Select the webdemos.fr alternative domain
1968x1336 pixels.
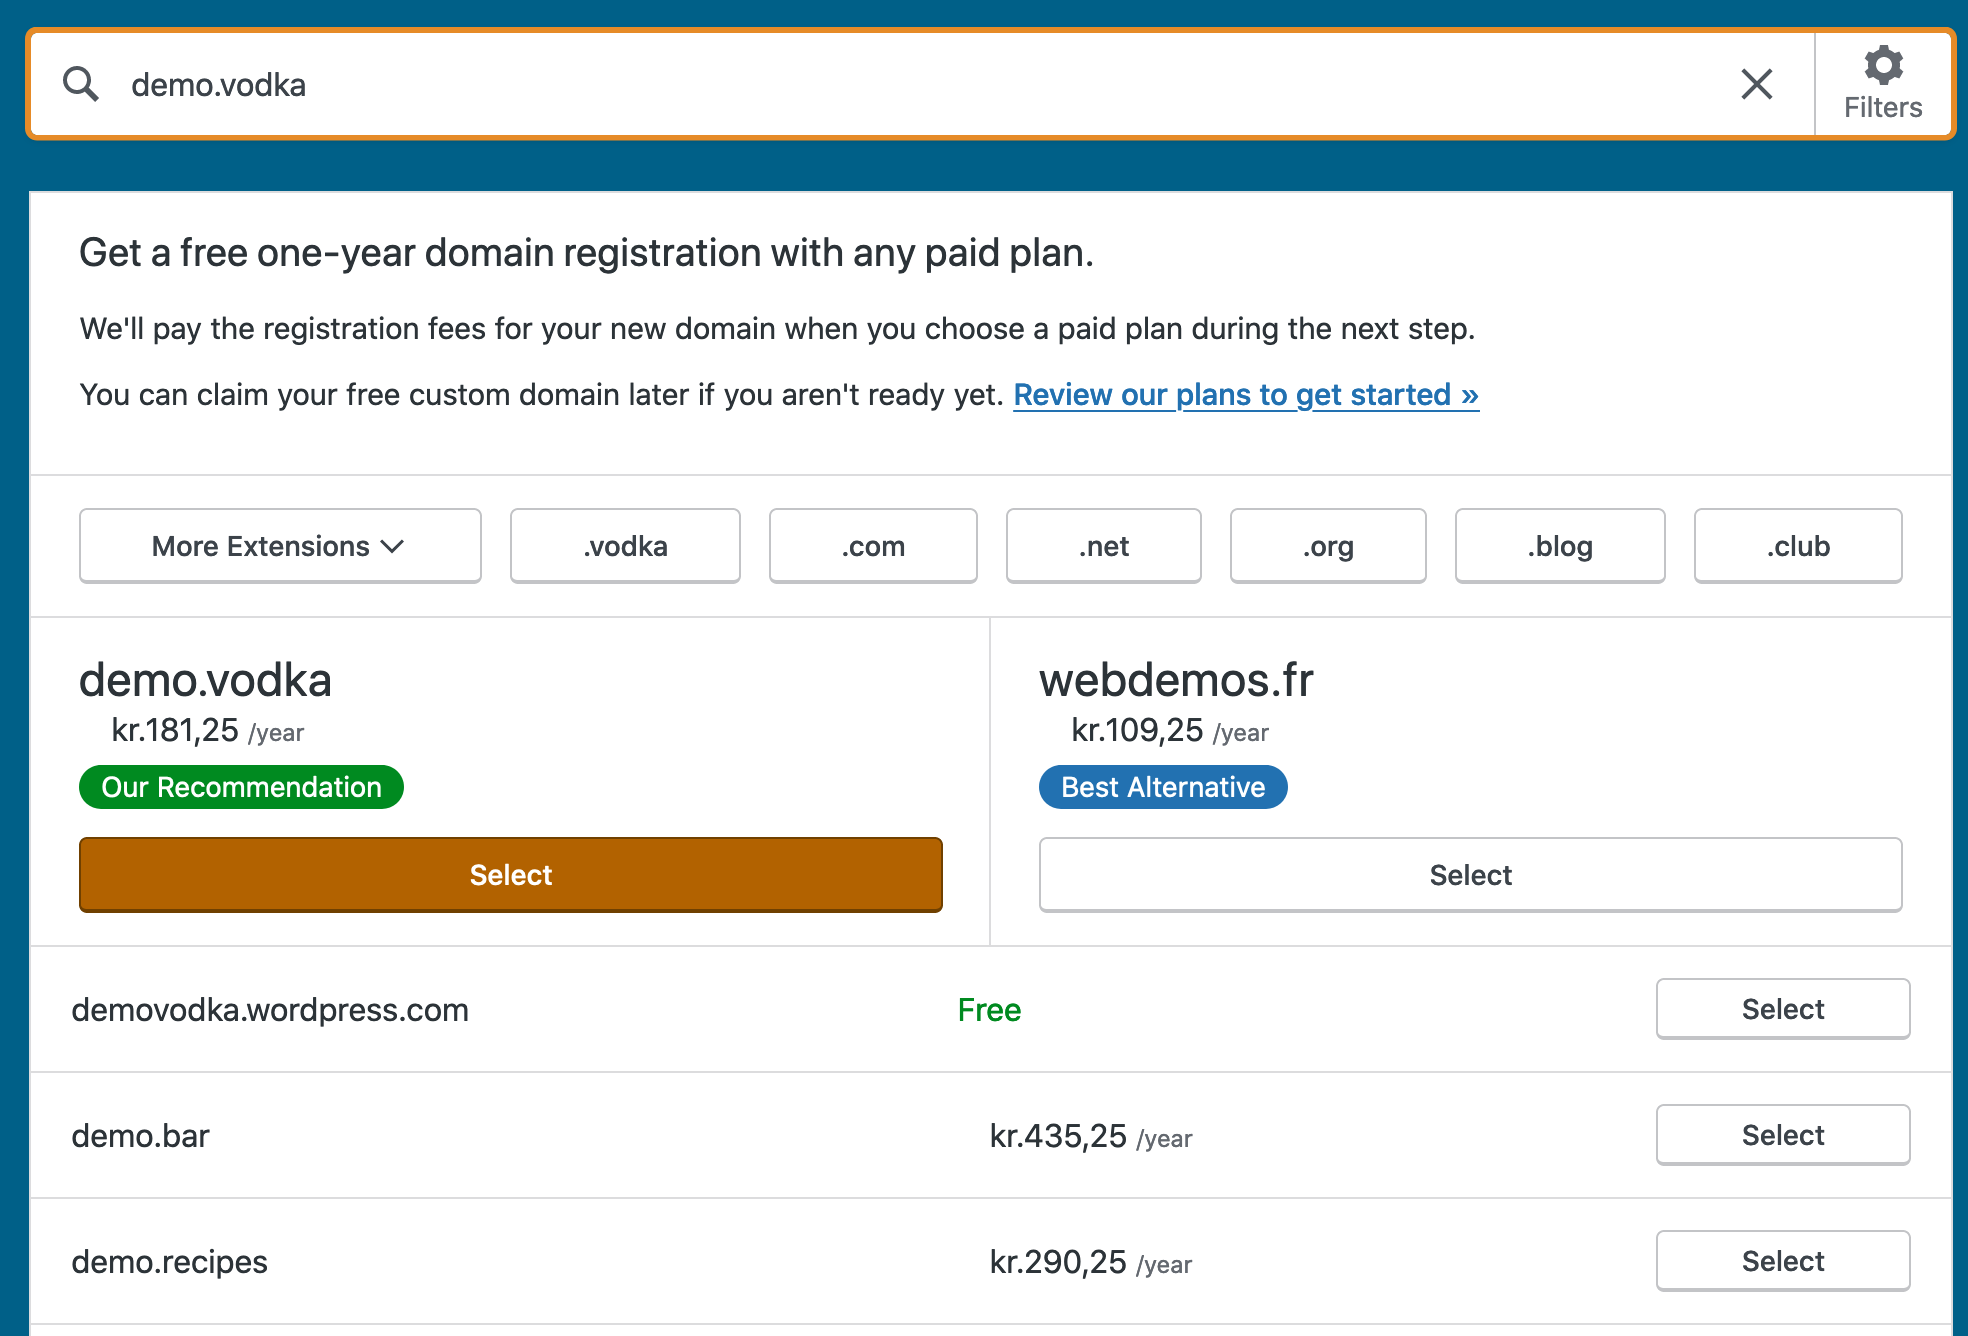click(x=1470, y=874)
